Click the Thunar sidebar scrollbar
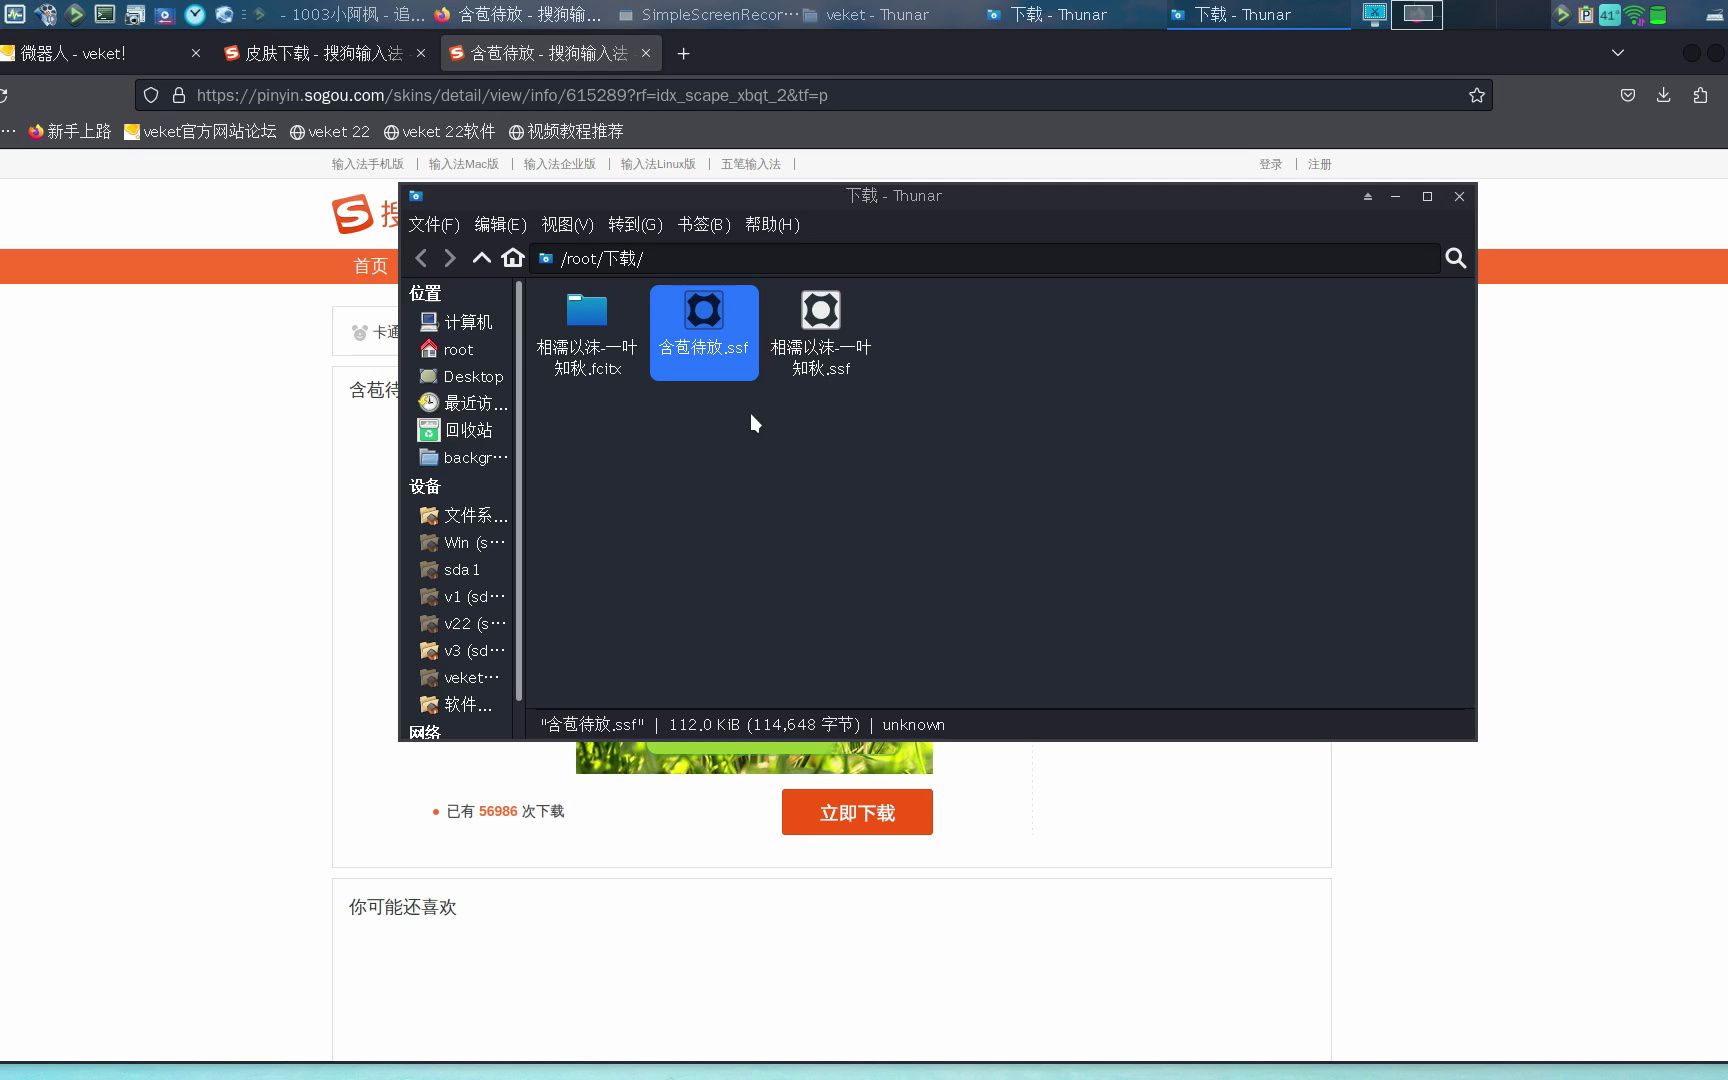The height and width of the screenshot is (1080, 1728). pos(519,492)
